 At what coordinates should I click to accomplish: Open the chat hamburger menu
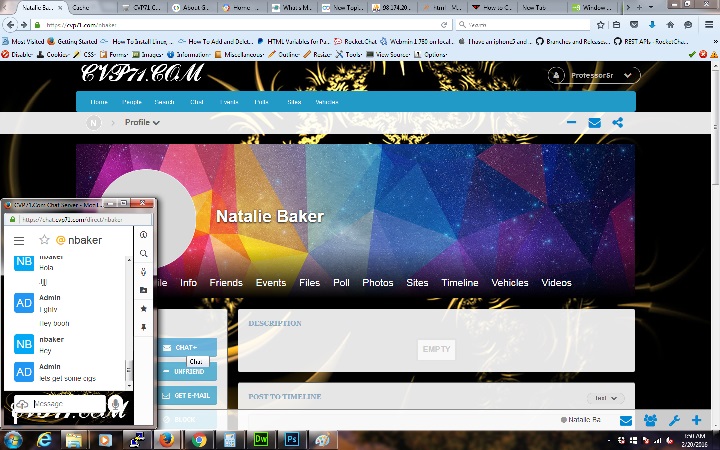coord(19,240)
